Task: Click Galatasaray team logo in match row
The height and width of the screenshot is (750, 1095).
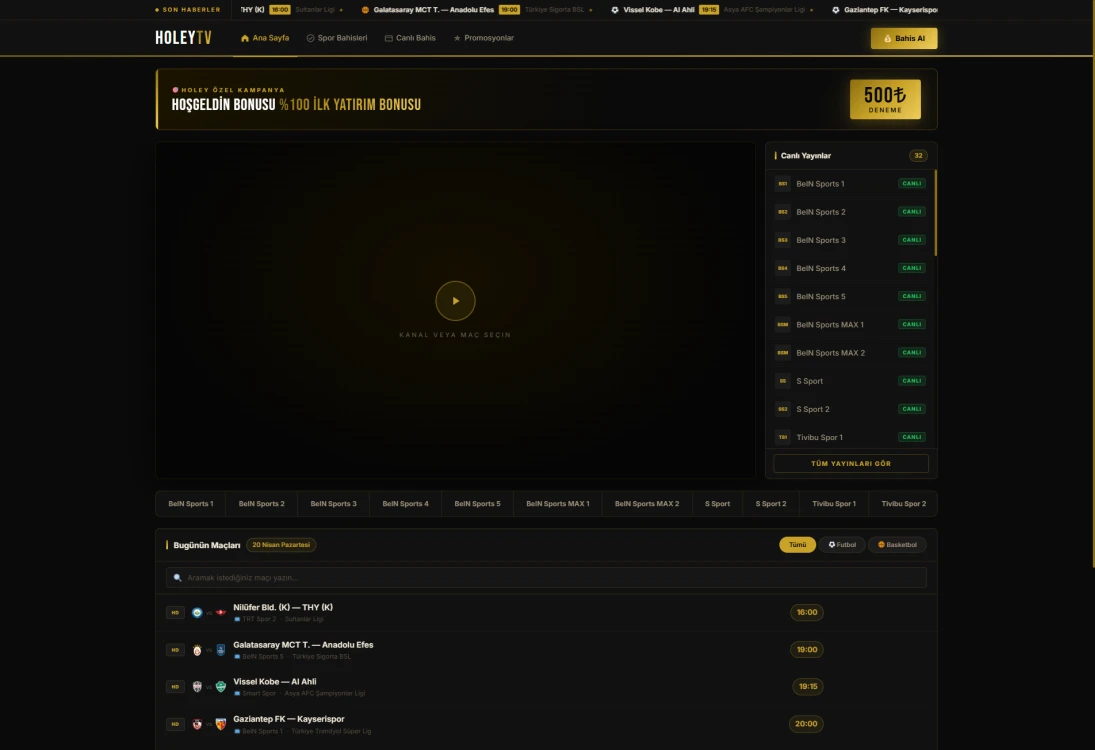Action: (x=197, y=650)
